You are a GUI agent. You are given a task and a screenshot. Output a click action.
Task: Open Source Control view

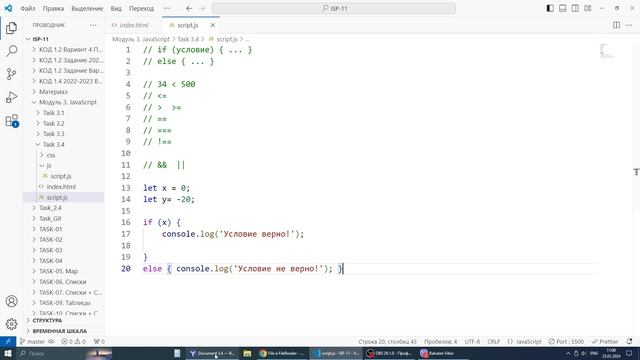click(11, 74)
